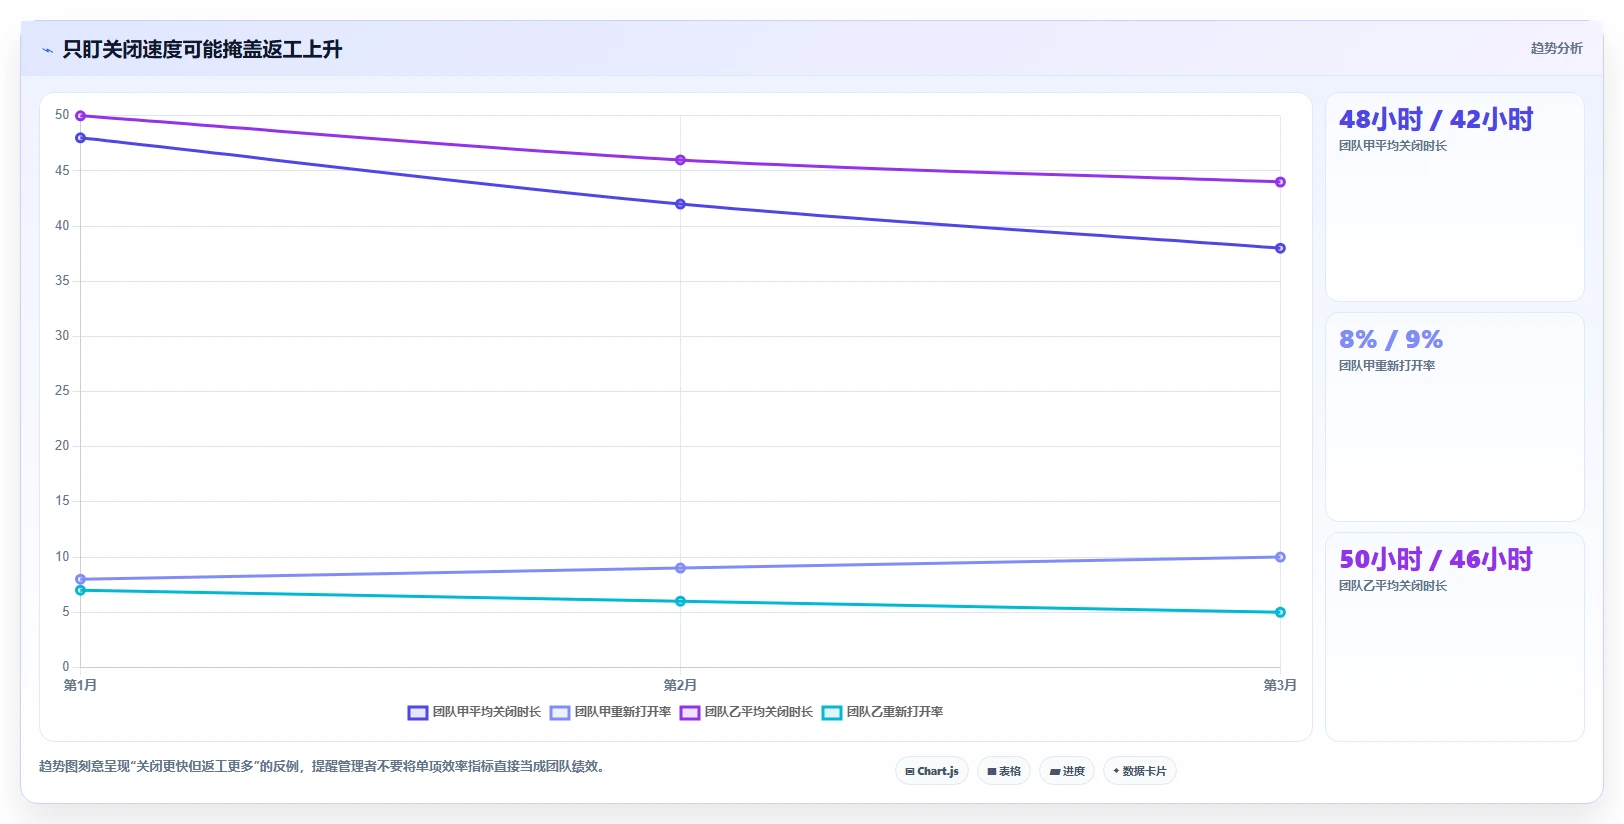The height and width of the screenshot is (824, 1624).
Task: Click the sparkle icon in 数据卡片 chip
Action: 1116,771
